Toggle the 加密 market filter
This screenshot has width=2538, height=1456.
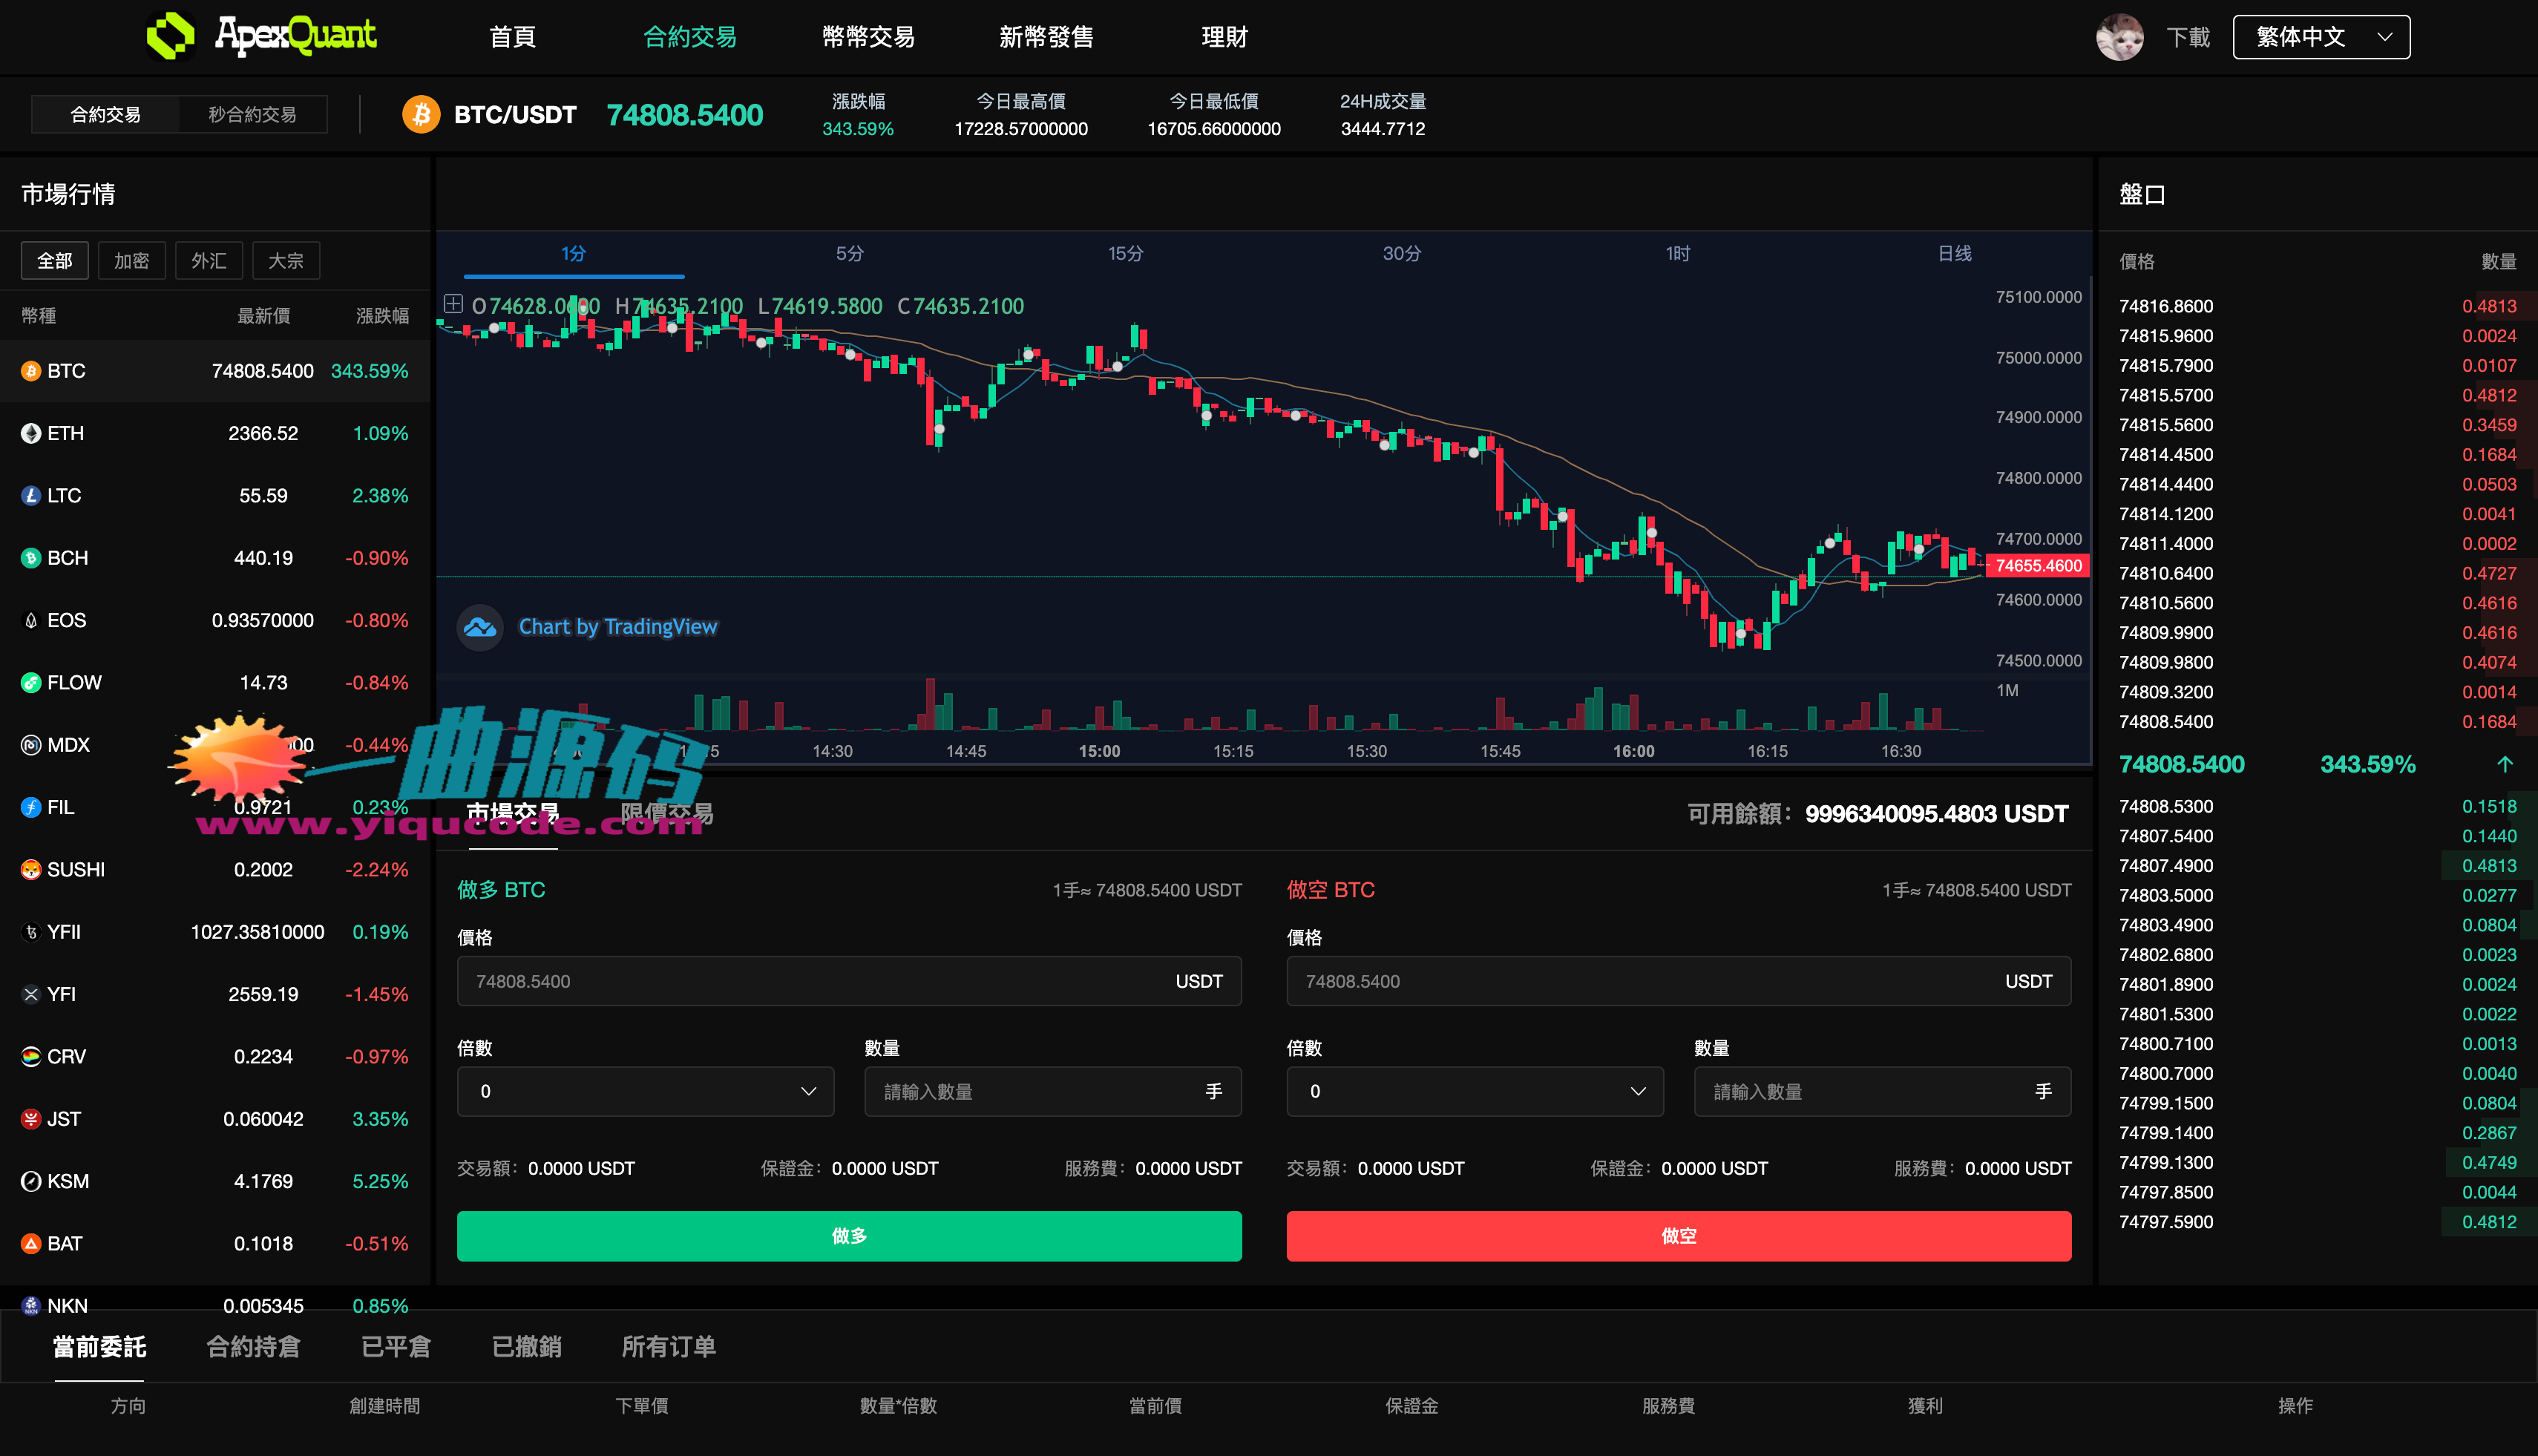point(132,260)
